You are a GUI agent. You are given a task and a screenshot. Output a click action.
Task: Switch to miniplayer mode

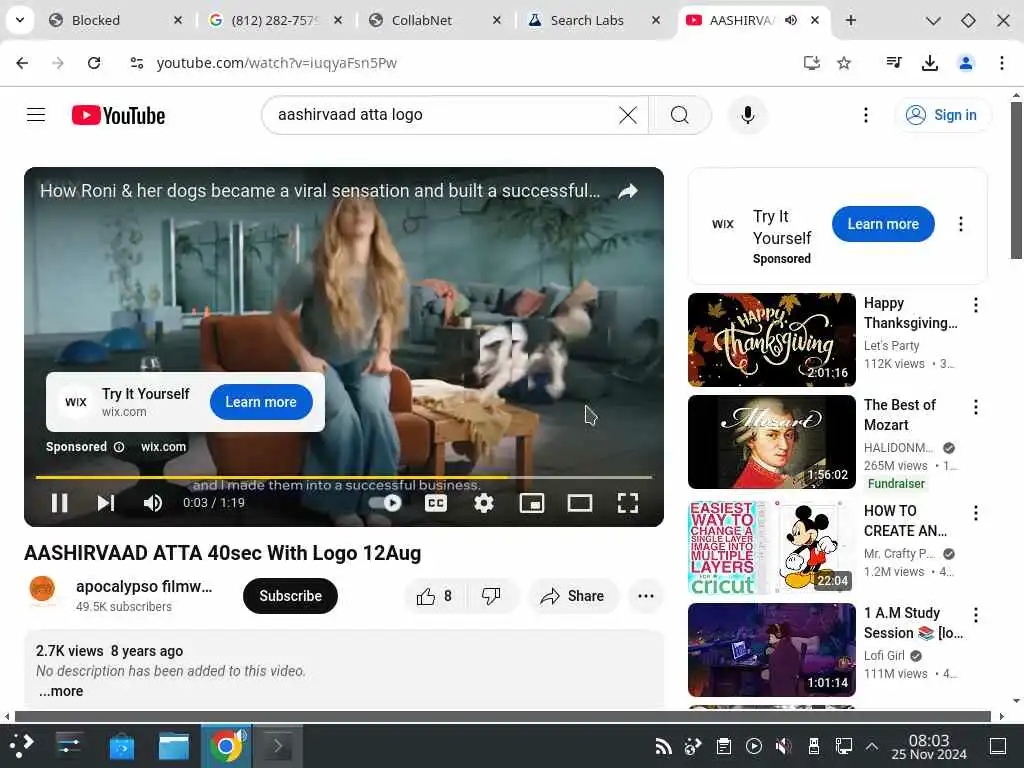pos(532,503)
